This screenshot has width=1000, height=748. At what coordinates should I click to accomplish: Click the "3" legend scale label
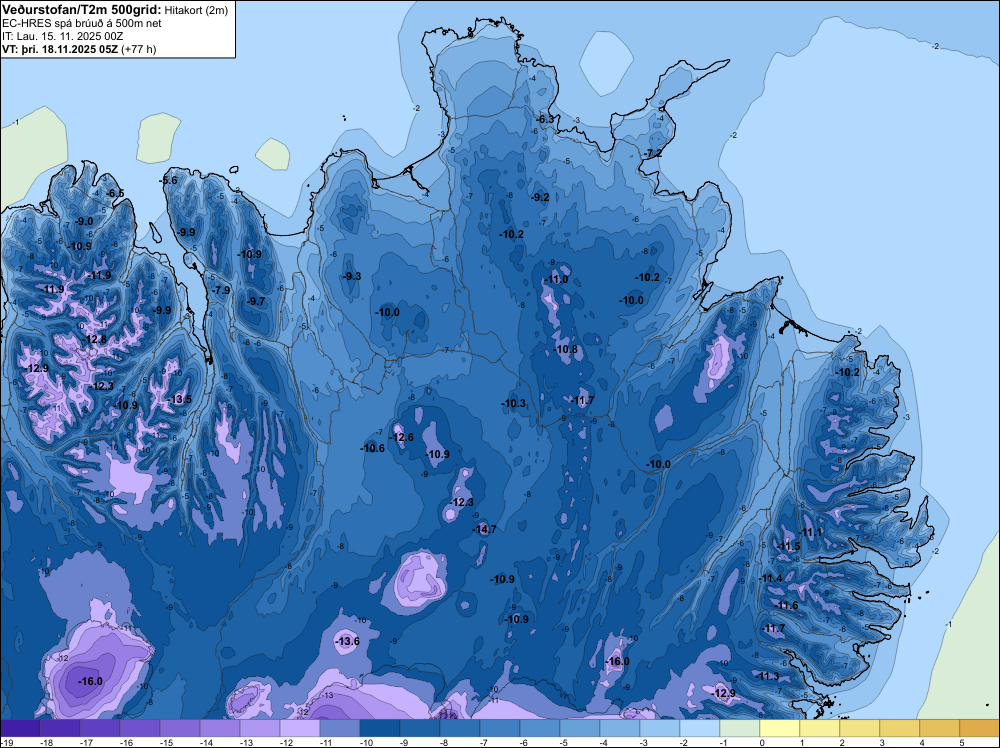pos(882,743)
